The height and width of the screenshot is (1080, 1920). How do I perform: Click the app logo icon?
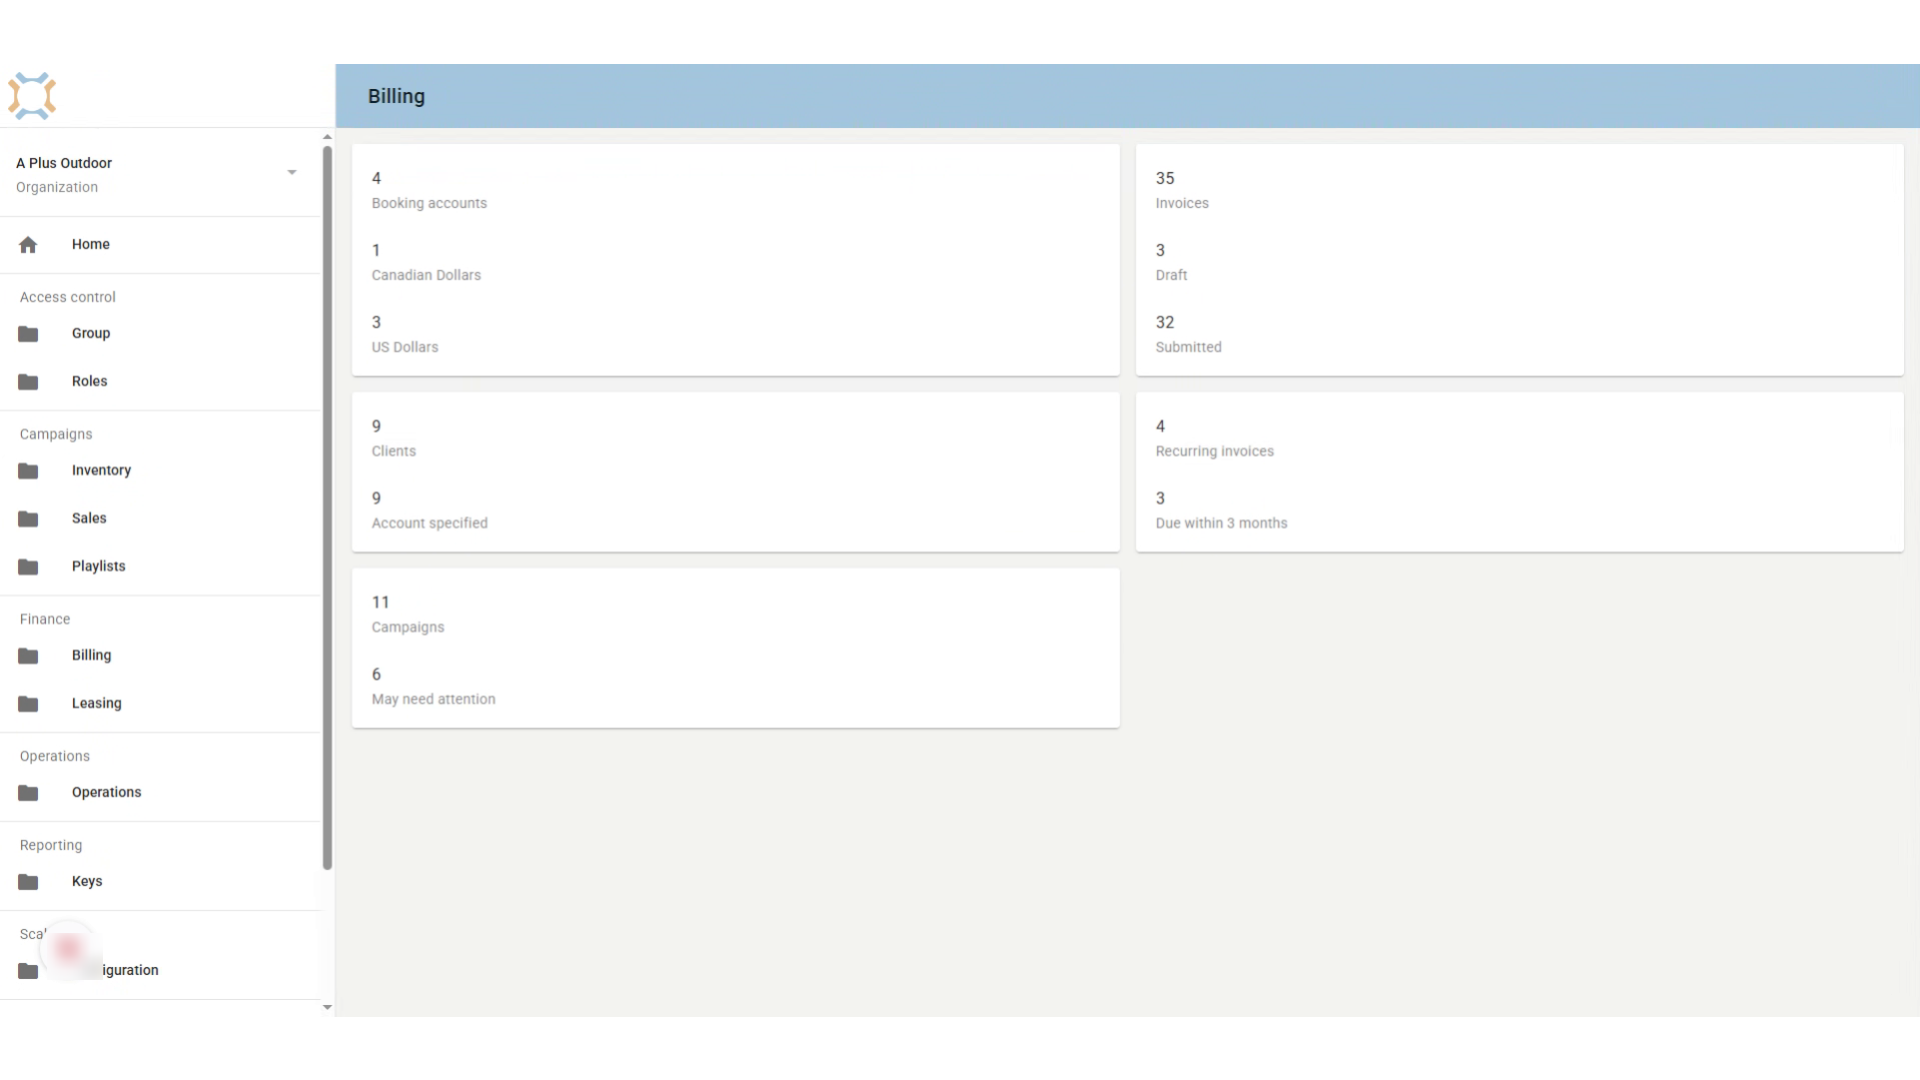tap(32, 96)
